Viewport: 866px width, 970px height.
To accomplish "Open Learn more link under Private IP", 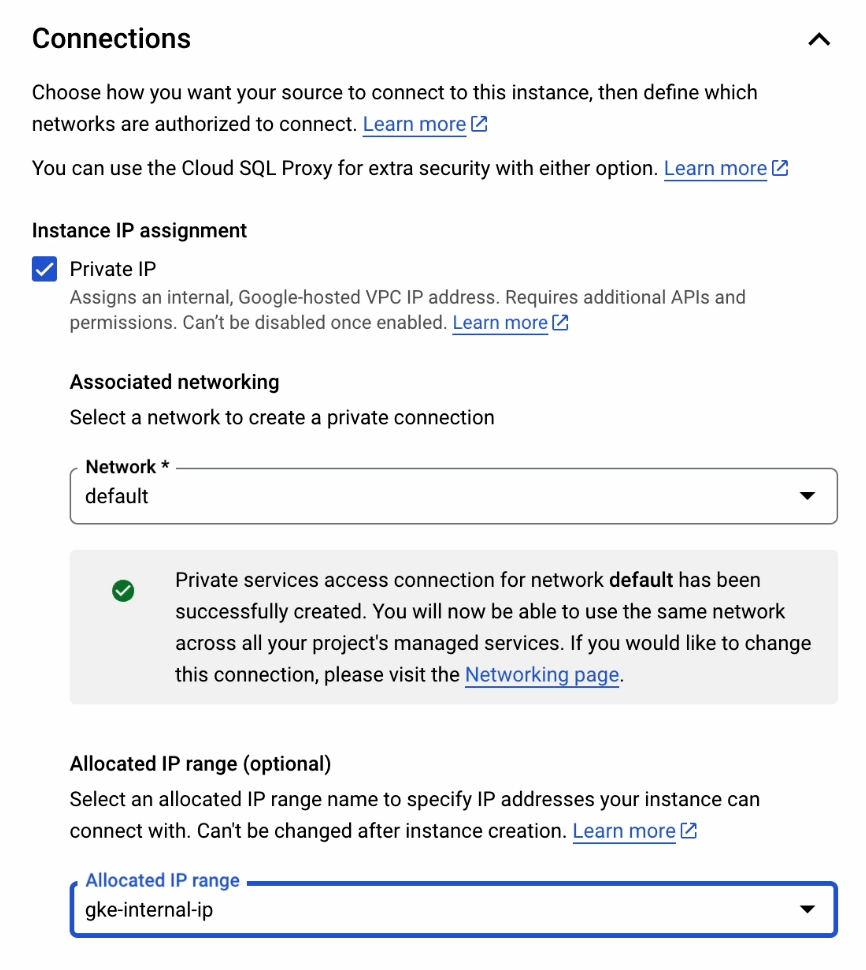I will [500, 323].
